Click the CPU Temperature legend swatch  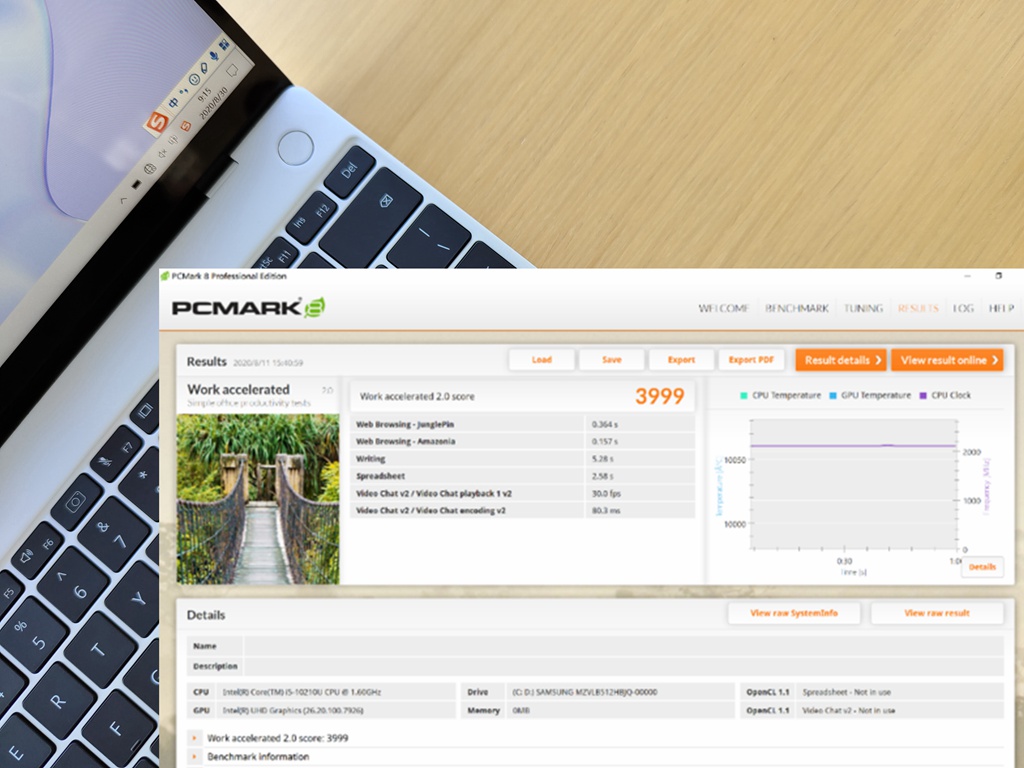coord(744,396)
